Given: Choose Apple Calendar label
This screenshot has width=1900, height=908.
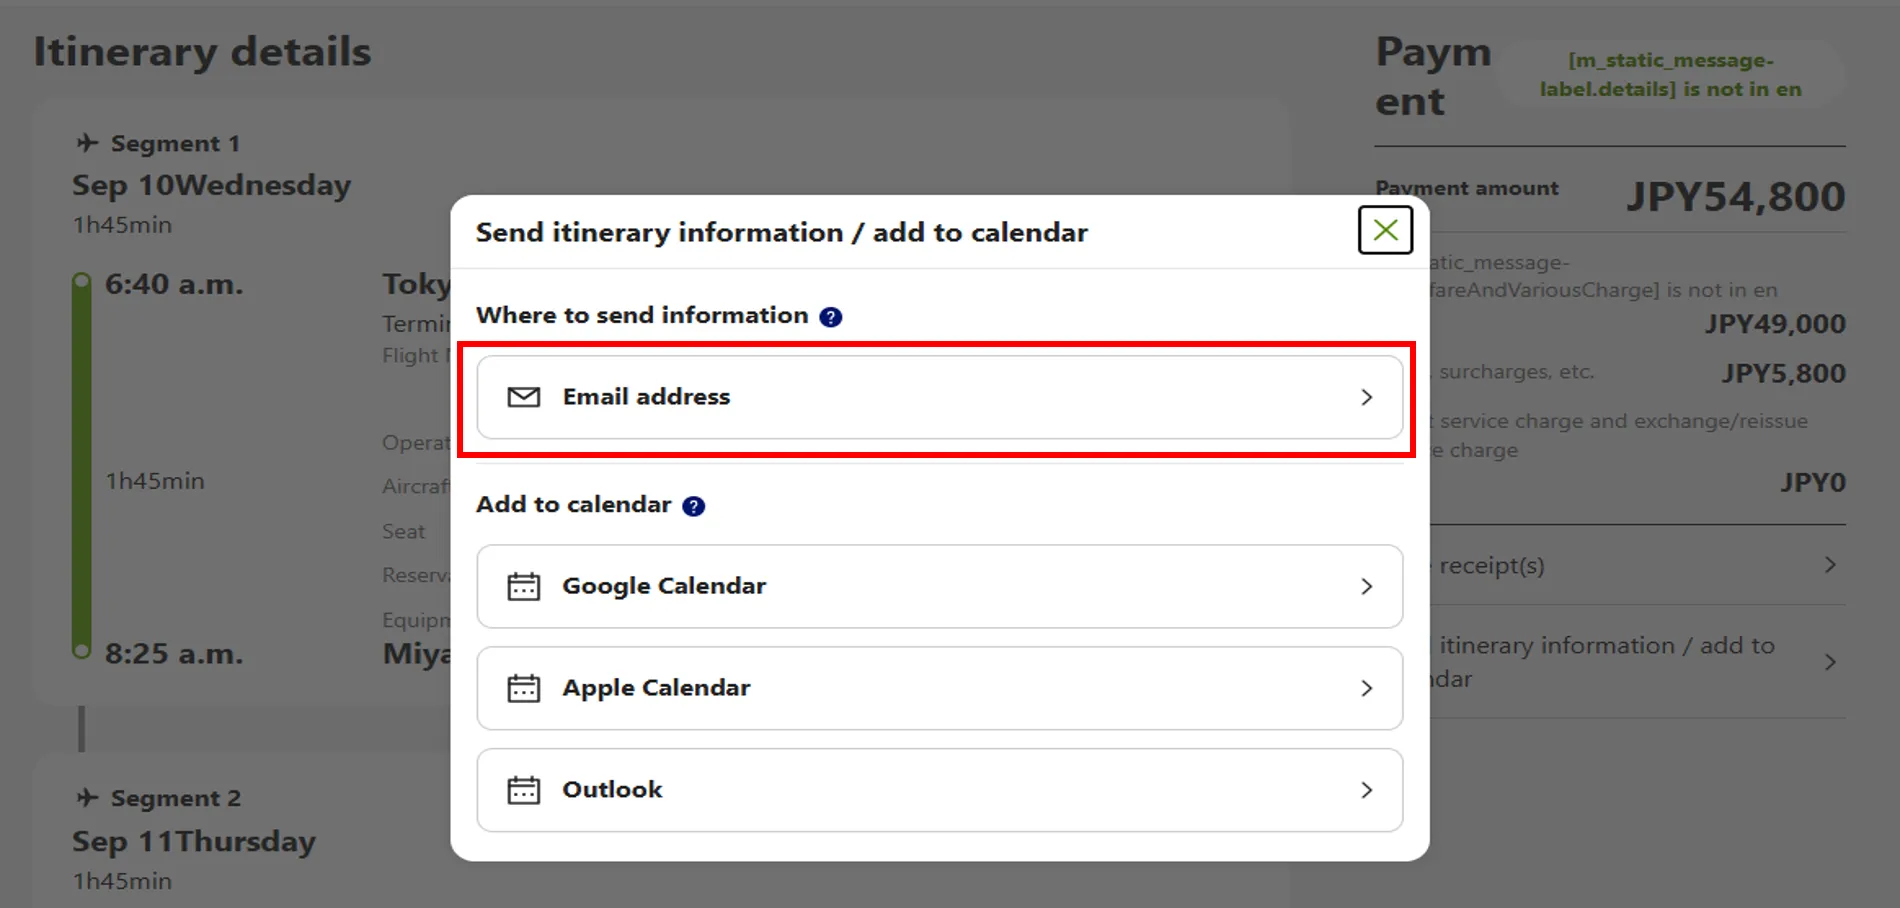Looking at the screenshot, I should click(x=656, y=688).
